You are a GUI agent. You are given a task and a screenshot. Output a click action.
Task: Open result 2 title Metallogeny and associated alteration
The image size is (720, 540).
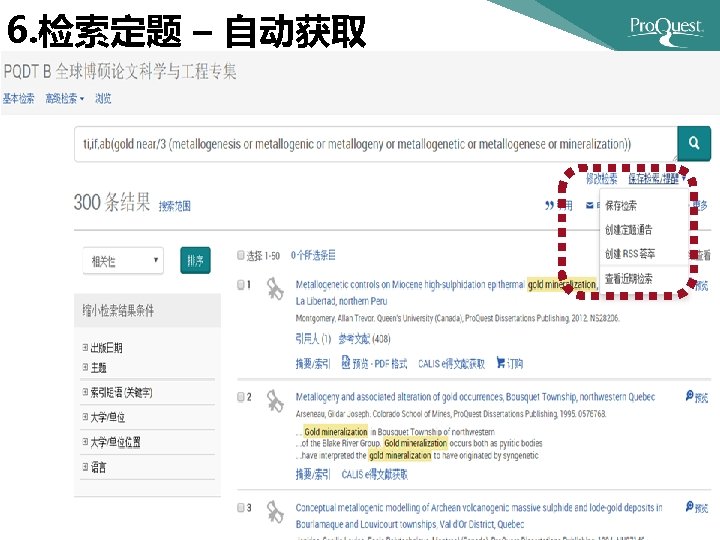point(475,396)
